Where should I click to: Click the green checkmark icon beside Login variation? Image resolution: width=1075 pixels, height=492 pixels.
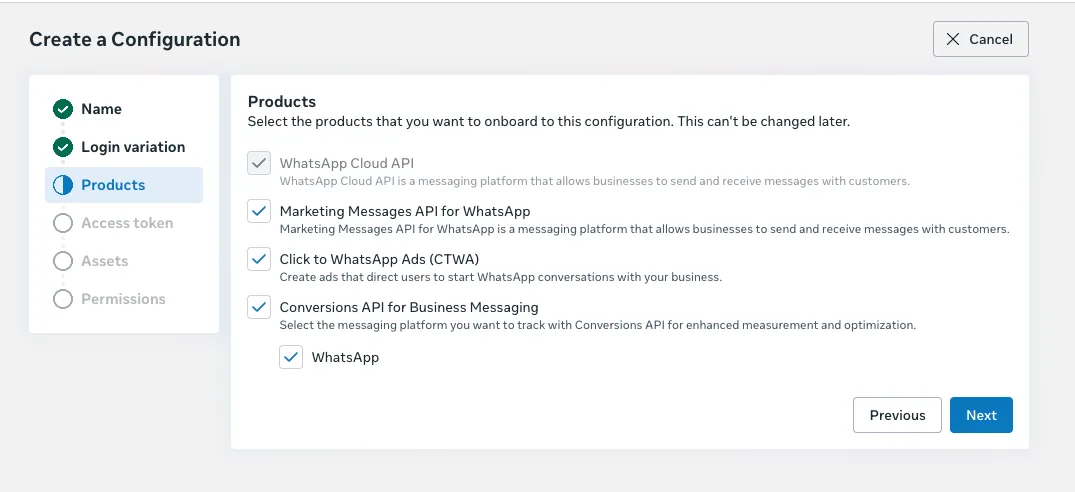(x=63, y=147)
